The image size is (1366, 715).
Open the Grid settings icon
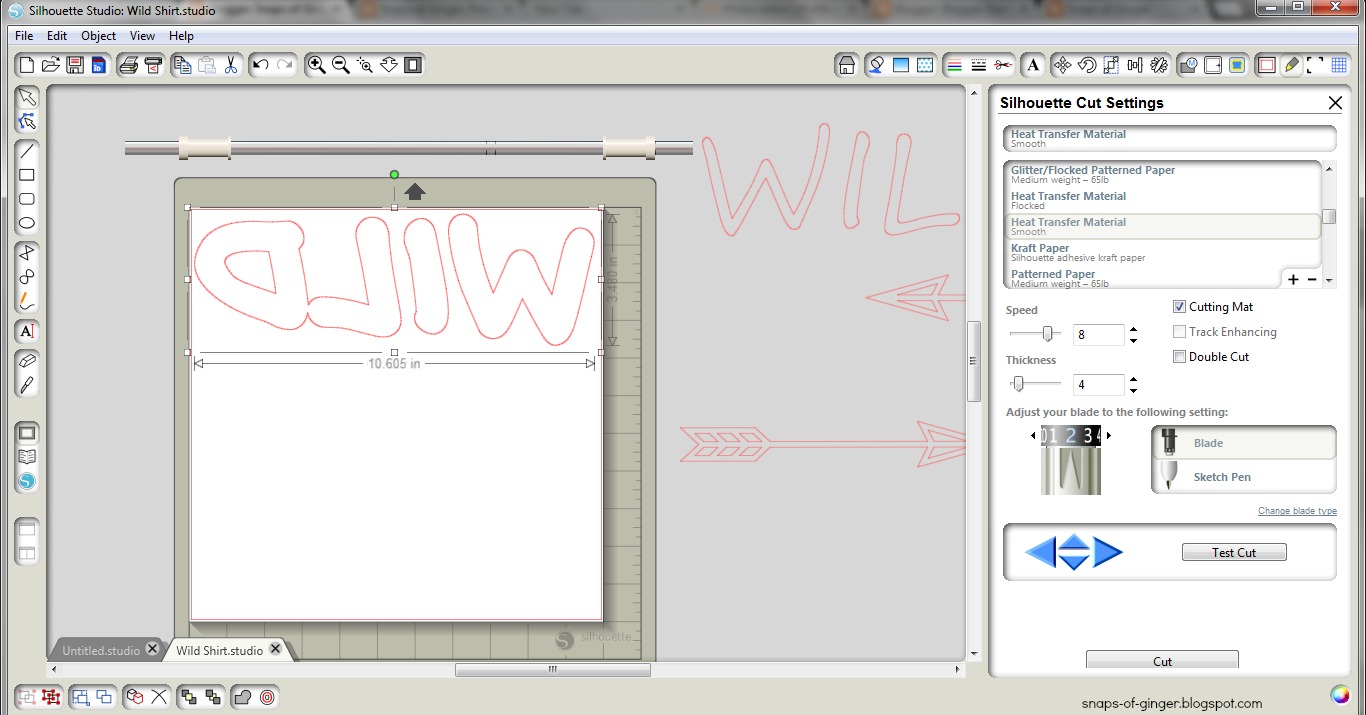coord(1340,65)
